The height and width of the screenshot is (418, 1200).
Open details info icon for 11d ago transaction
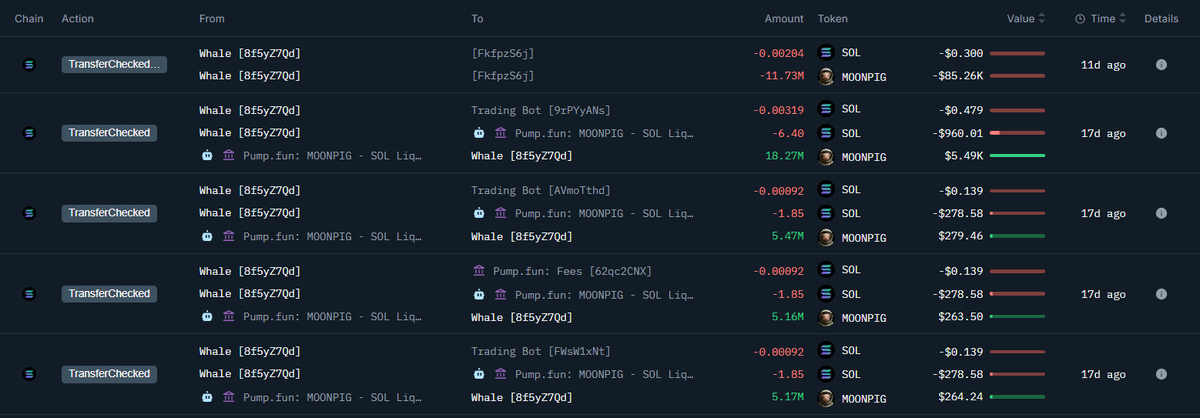pyautogui.click(x=1161, y=64)
